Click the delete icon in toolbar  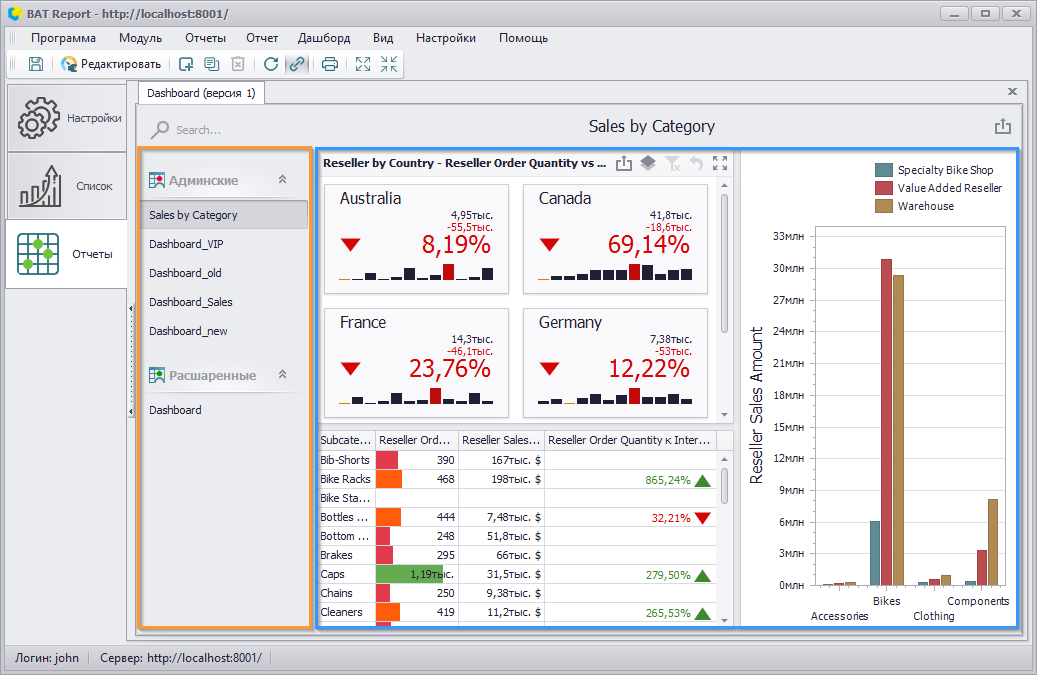pyautogui.click(x=238, y=63)
